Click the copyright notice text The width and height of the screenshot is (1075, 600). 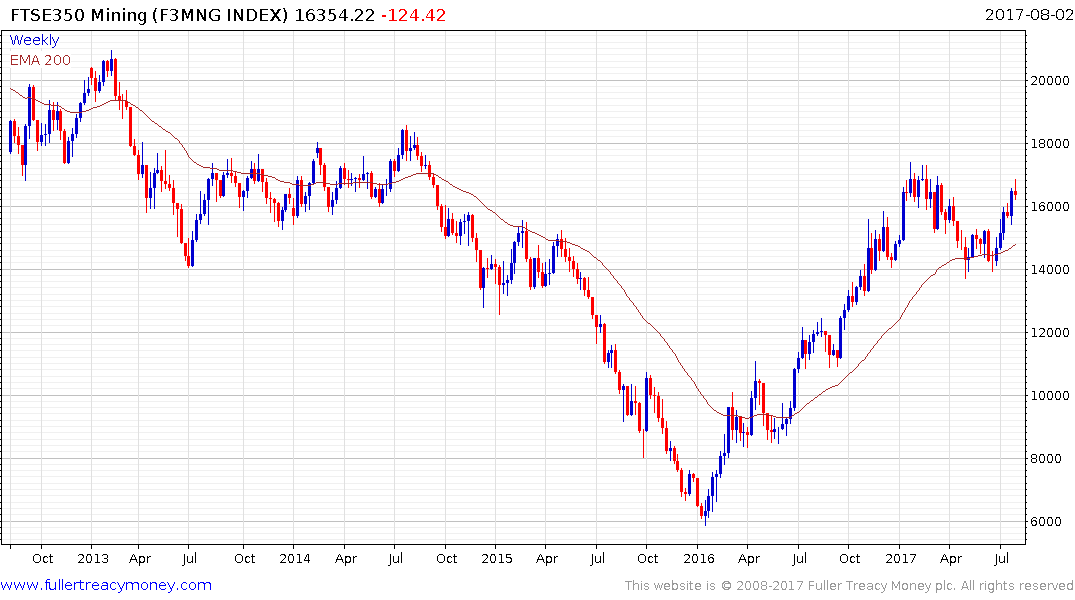pyautogui.click(x=849, y=586)
